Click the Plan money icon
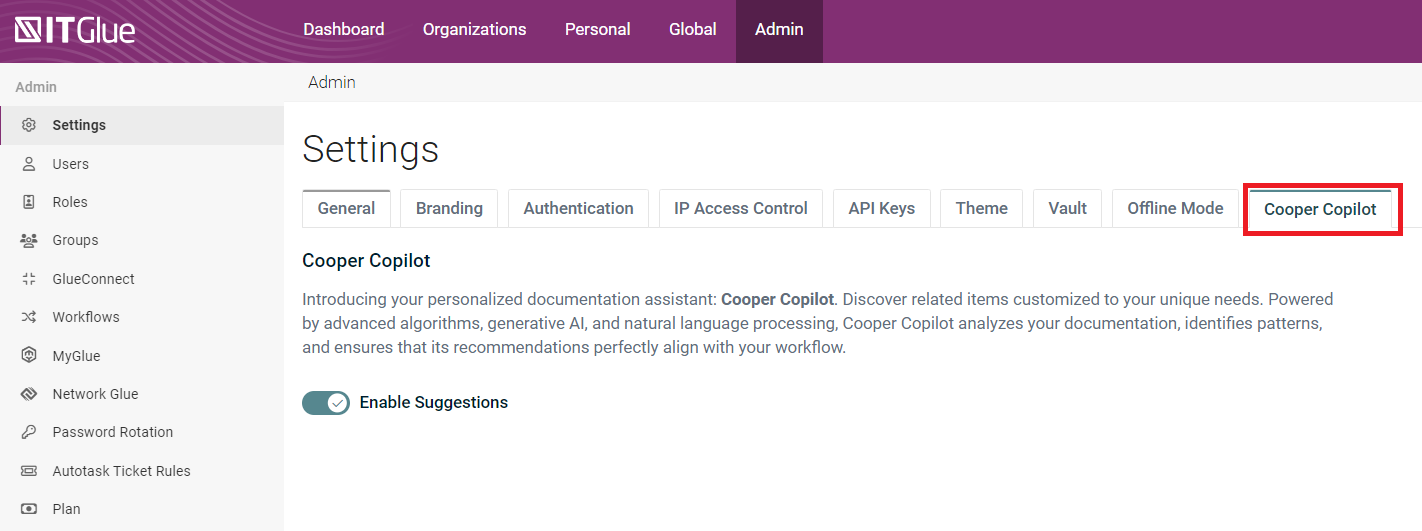The image size is (1422, 531). click(x=29, y=509)
